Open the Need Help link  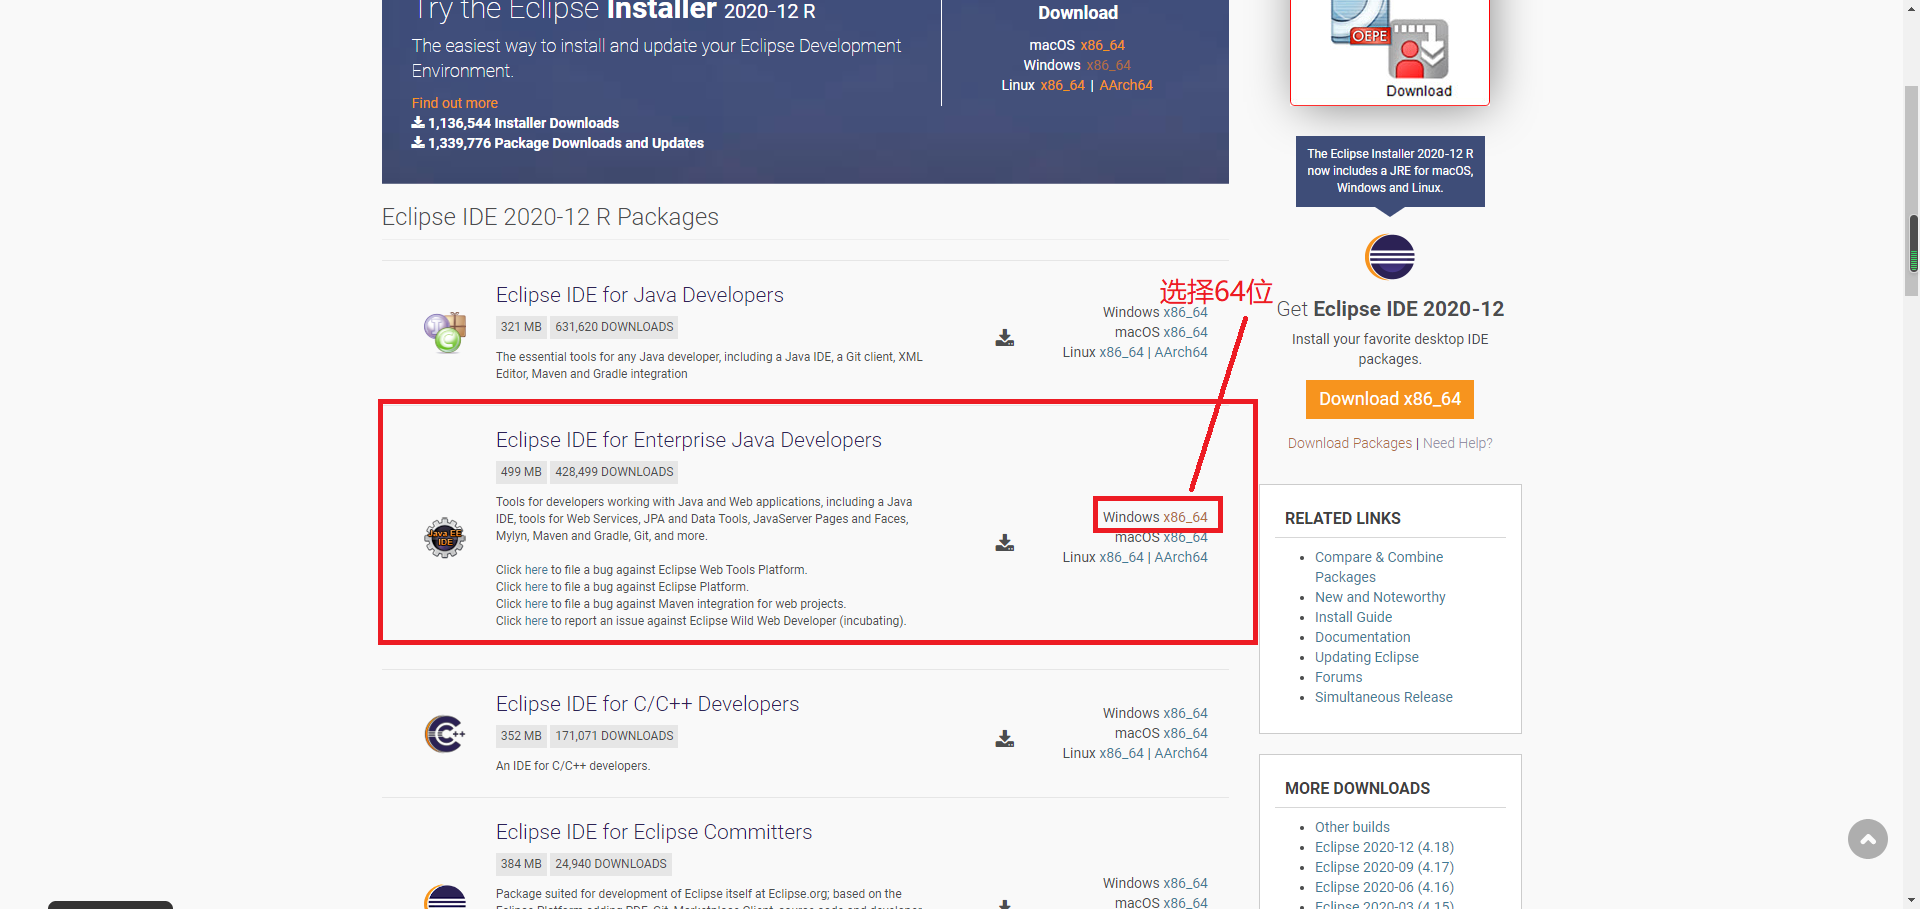coord(1457,443)
